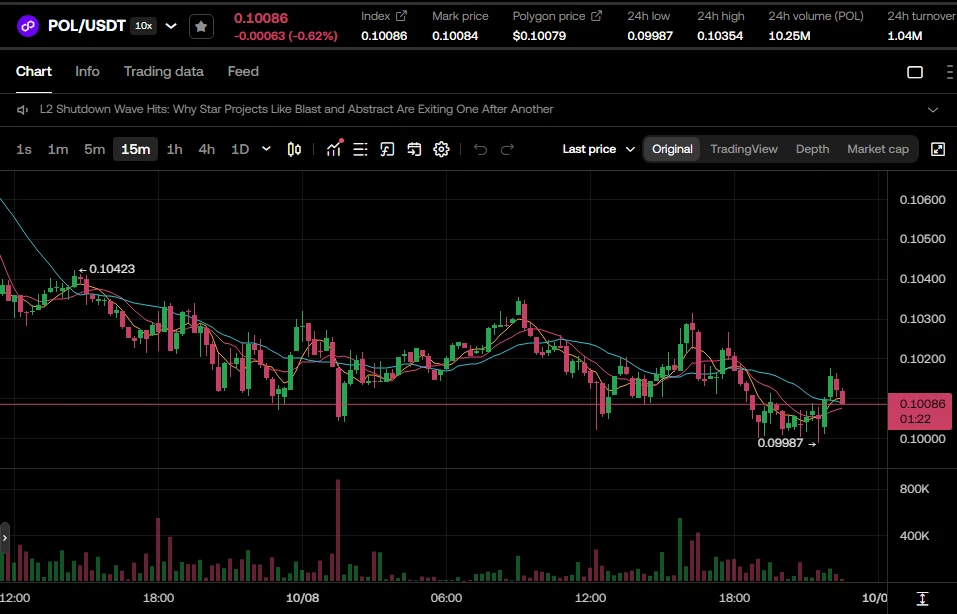The image size is (957, 614).
Task: Switch to single-panel layout icon
Action: click(915, 72)
